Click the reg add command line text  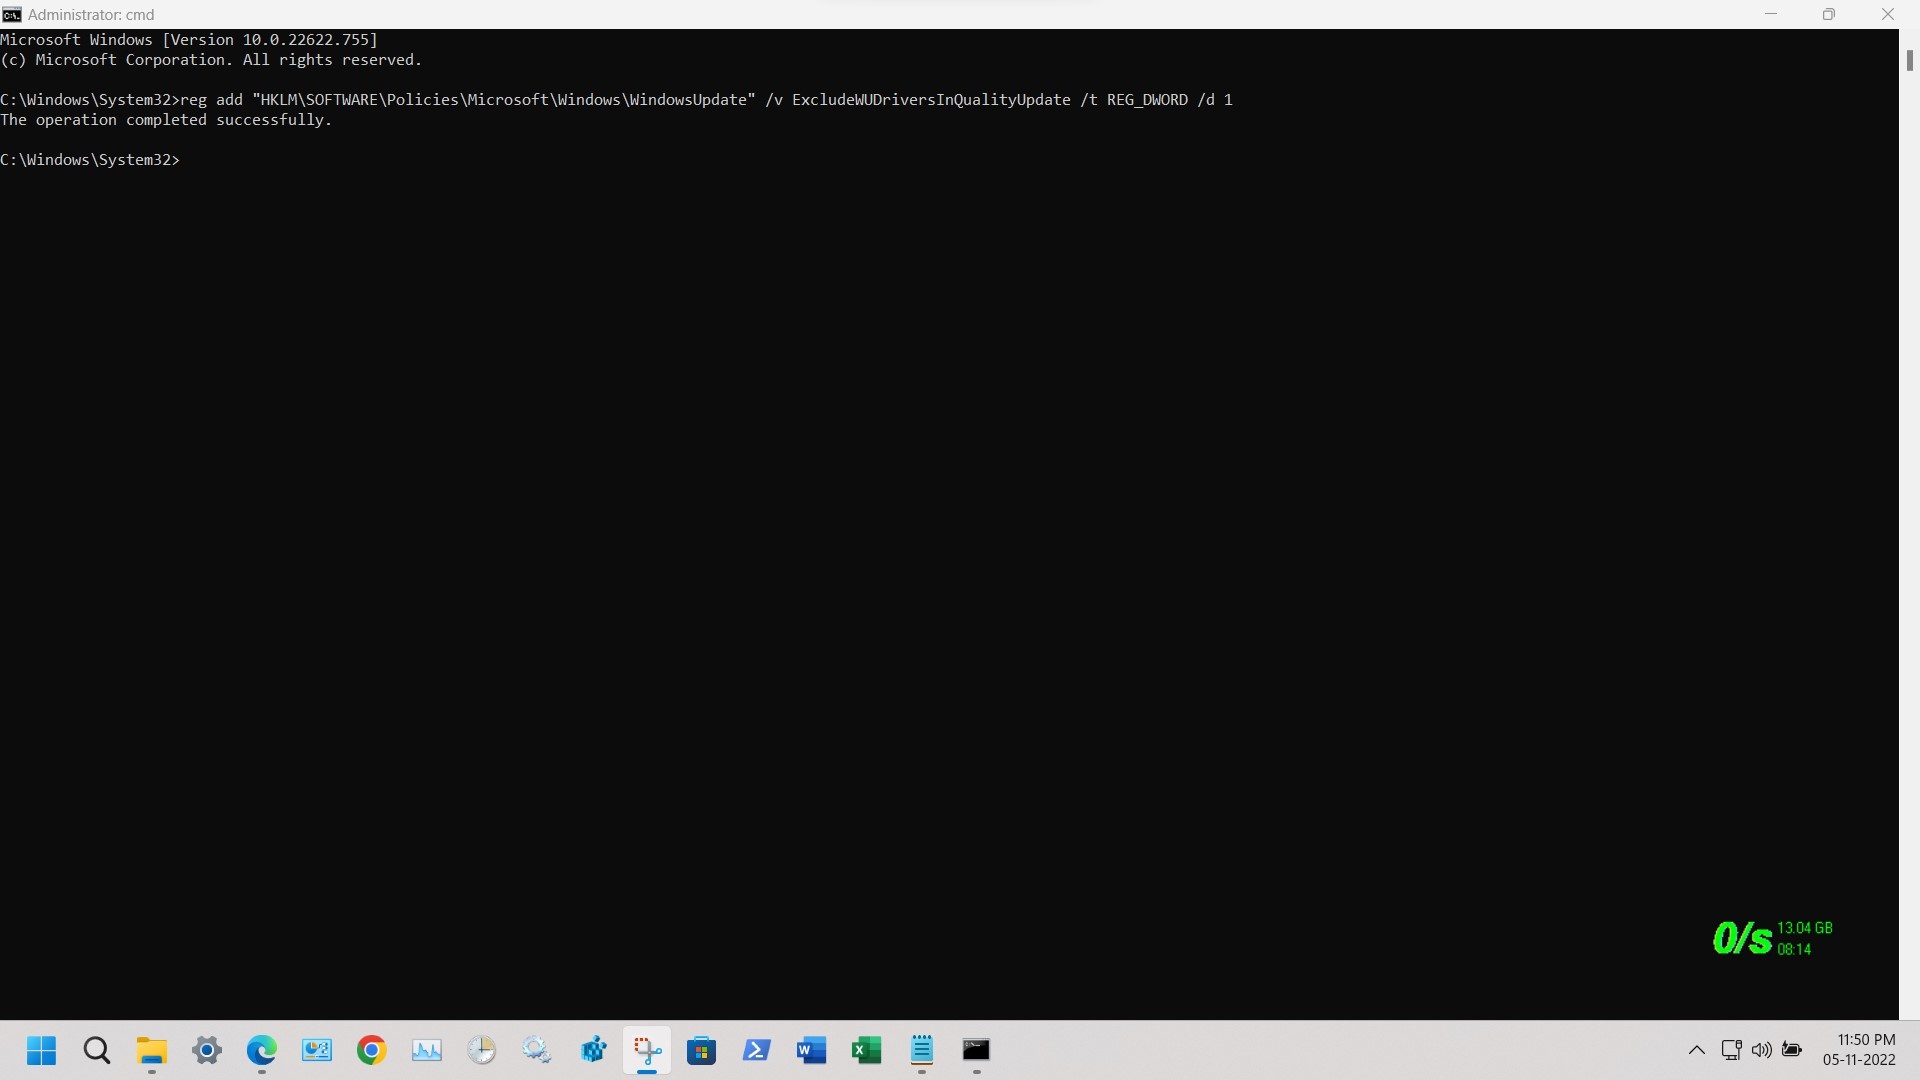[706, 100]
